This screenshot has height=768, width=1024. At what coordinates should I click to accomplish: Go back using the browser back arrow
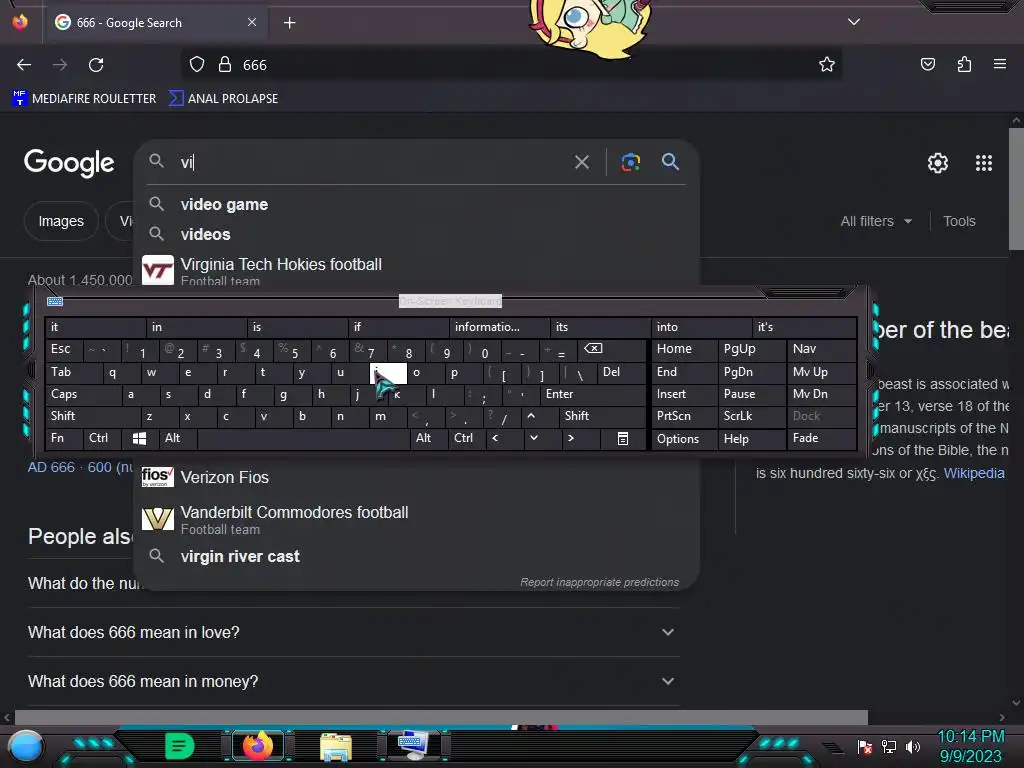[x=24, y=65]
